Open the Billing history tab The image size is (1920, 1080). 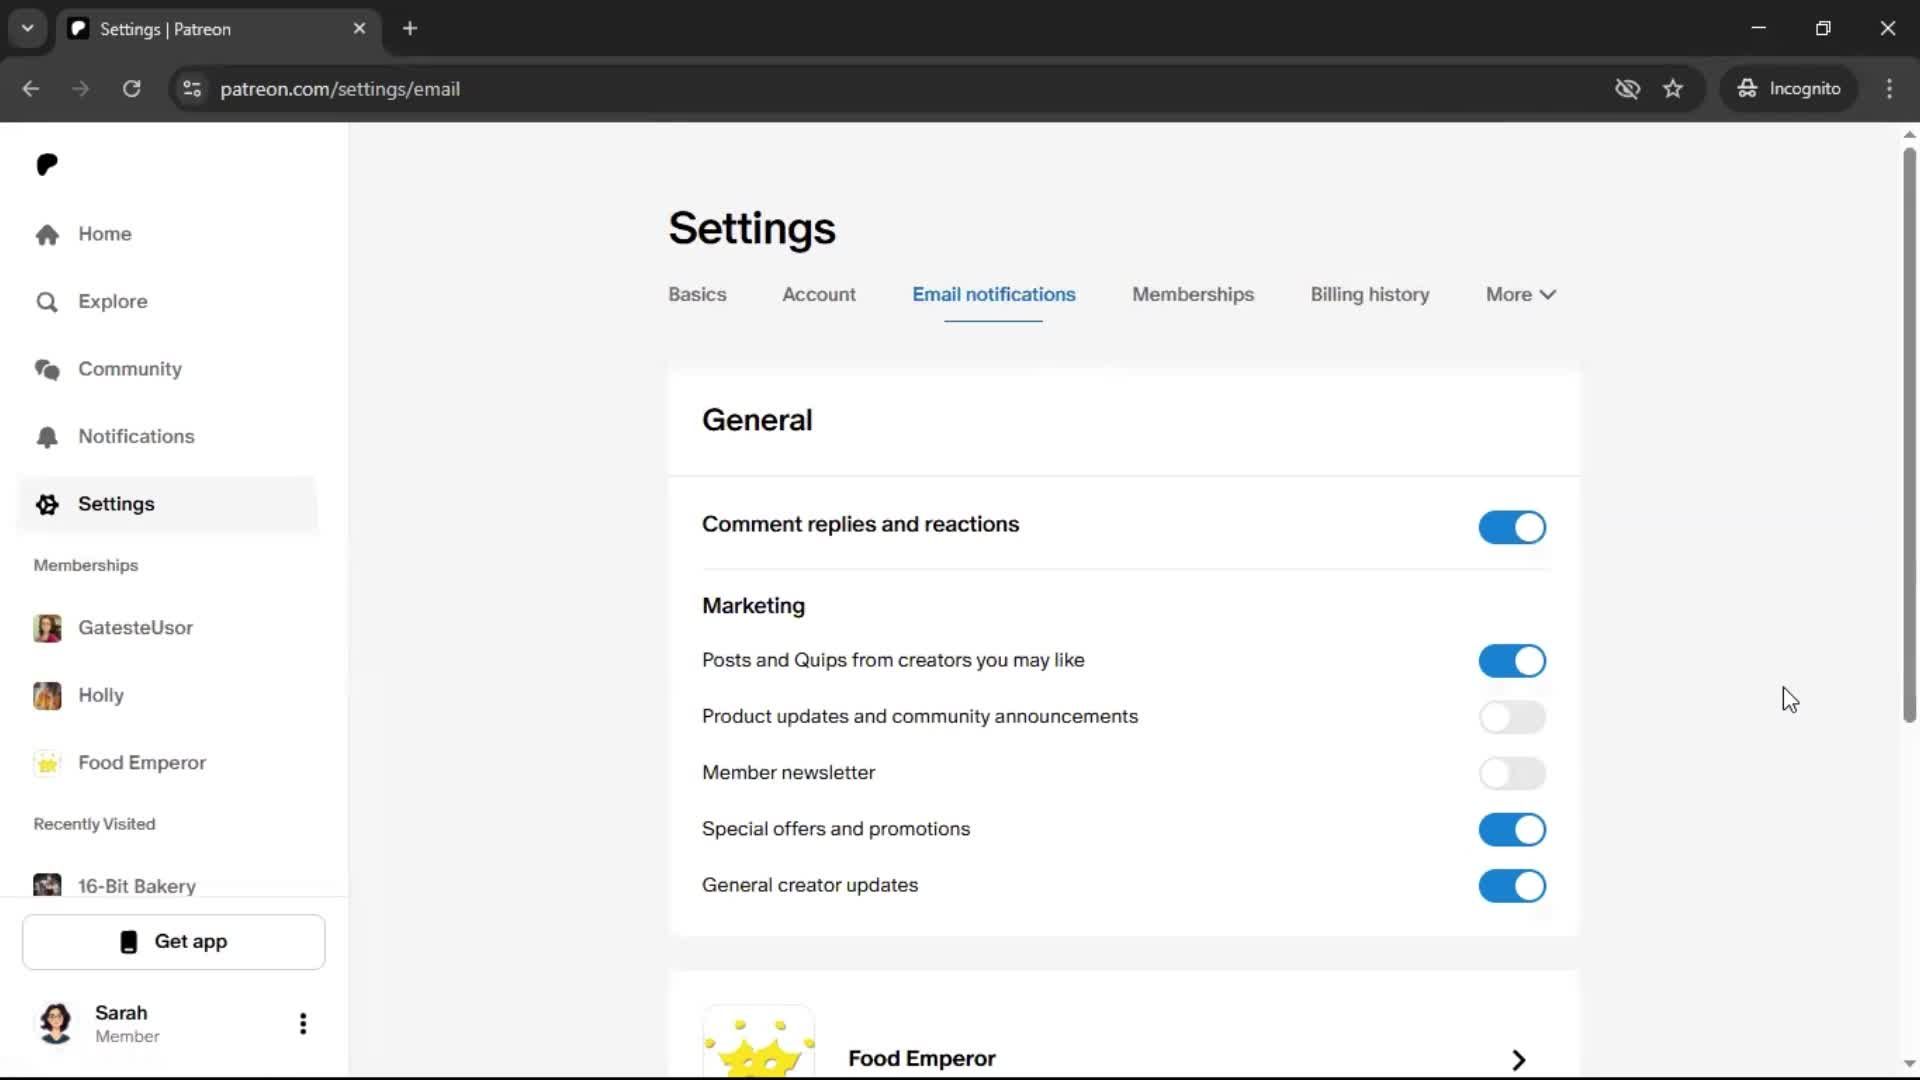click(1370, 295)
